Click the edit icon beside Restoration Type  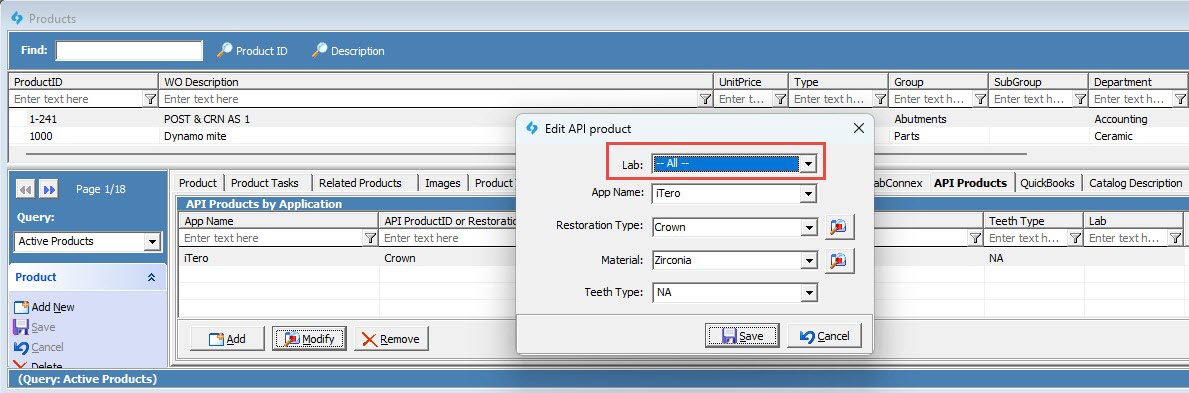click(839, 226)
